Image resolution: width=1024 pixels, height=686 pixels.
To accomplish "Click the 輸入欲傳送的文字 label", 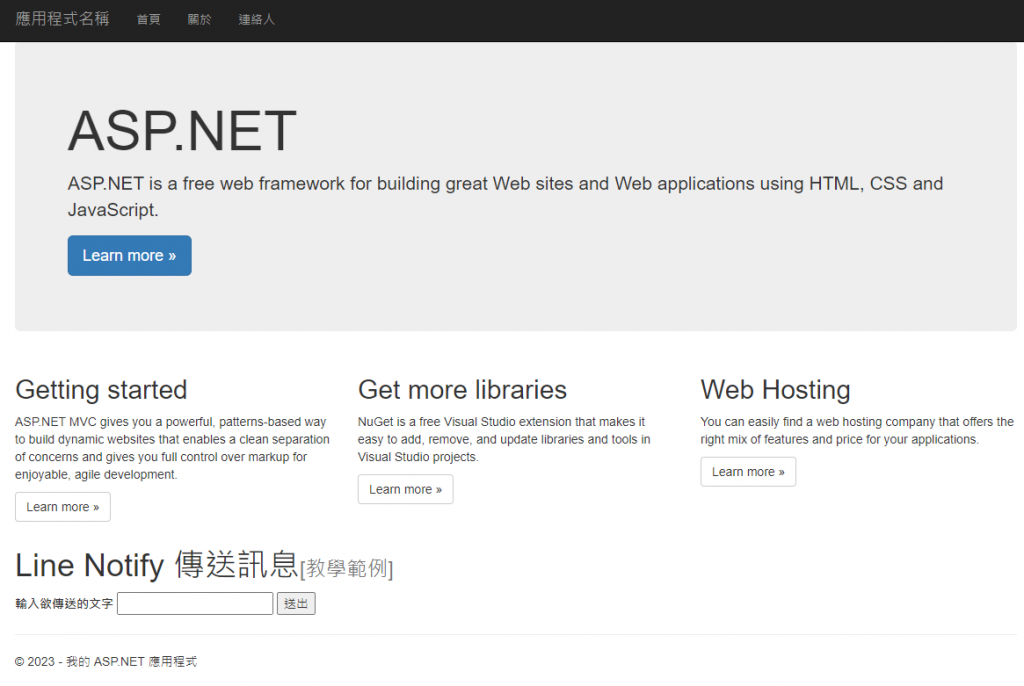I will pos(64,604).
